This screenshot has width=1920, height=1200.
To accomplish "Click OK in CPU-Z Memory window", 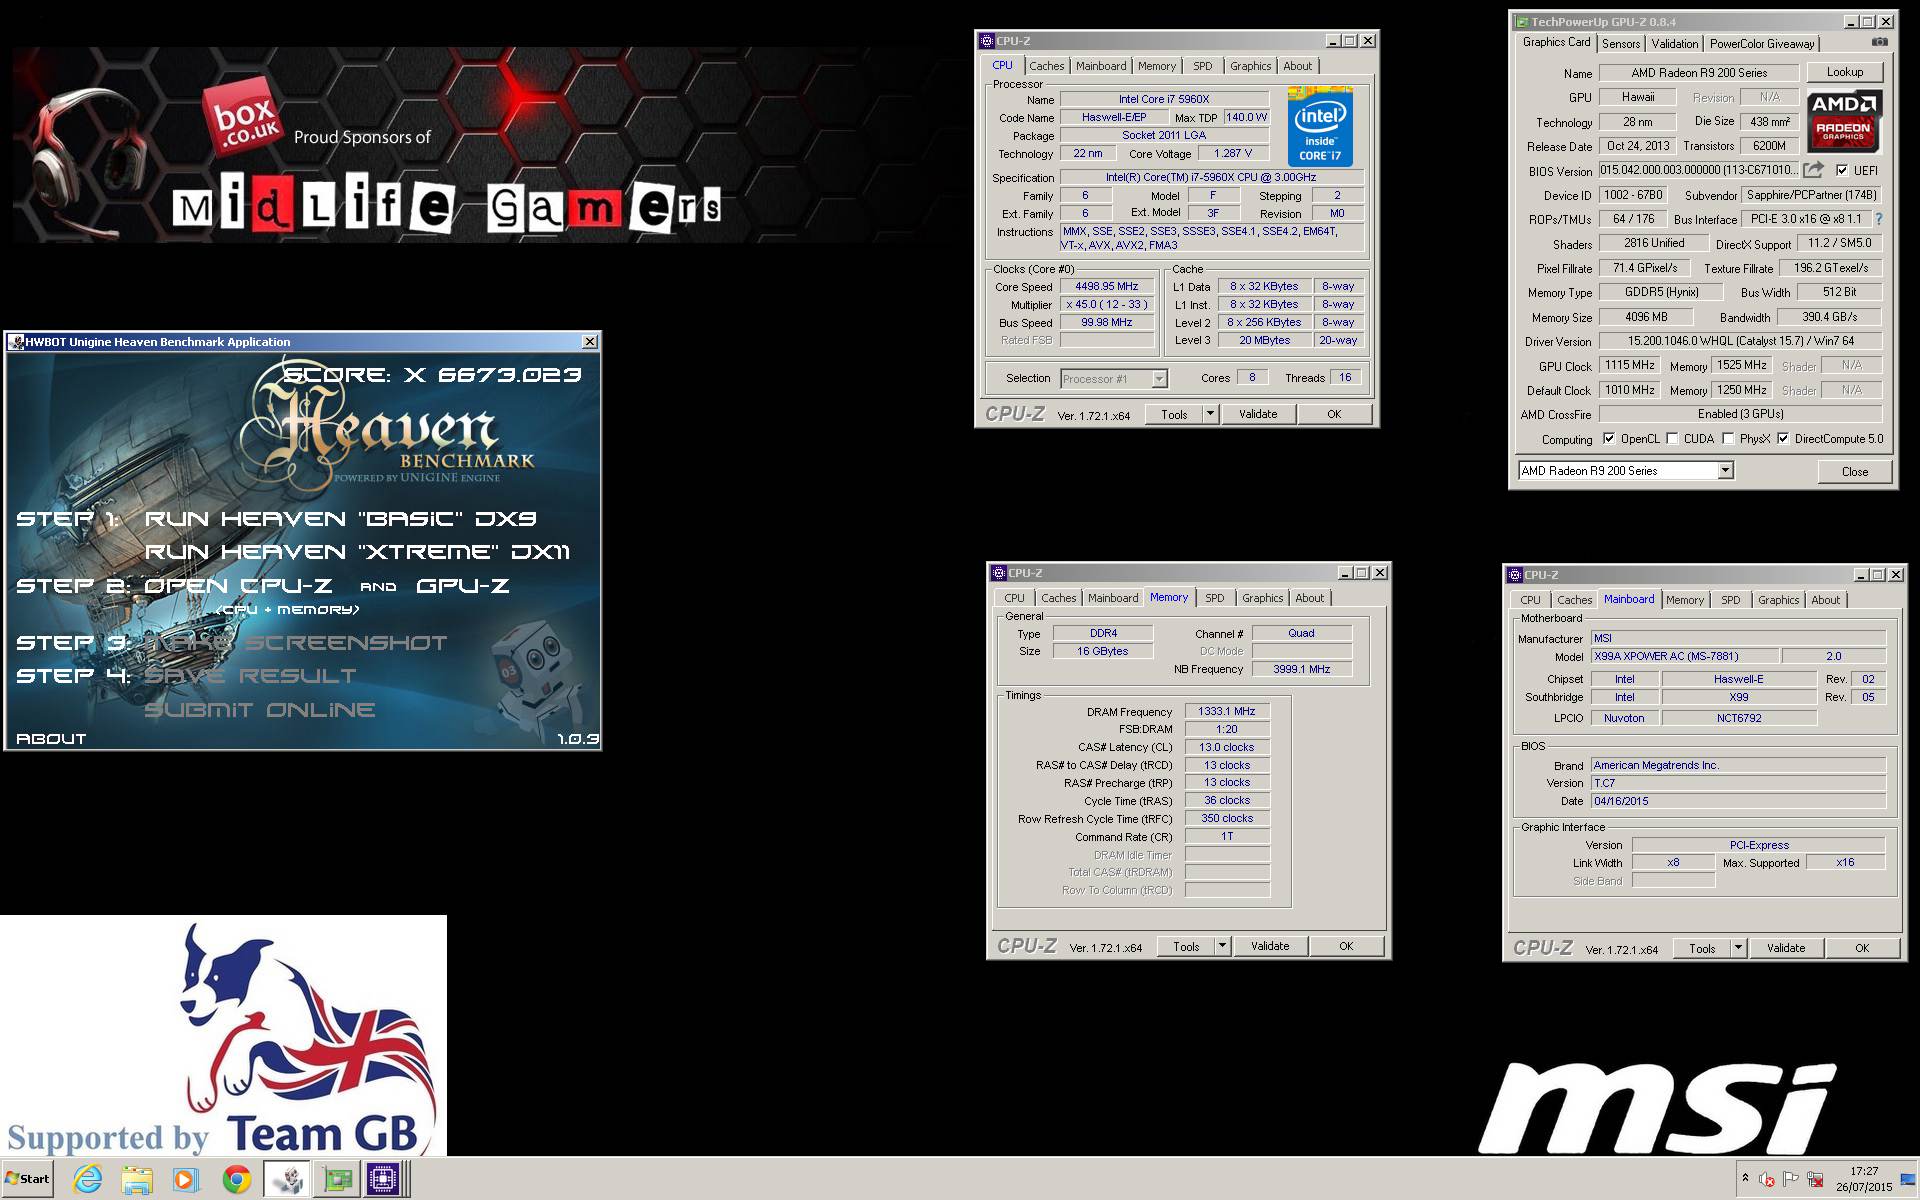I will pos(1346,945).
